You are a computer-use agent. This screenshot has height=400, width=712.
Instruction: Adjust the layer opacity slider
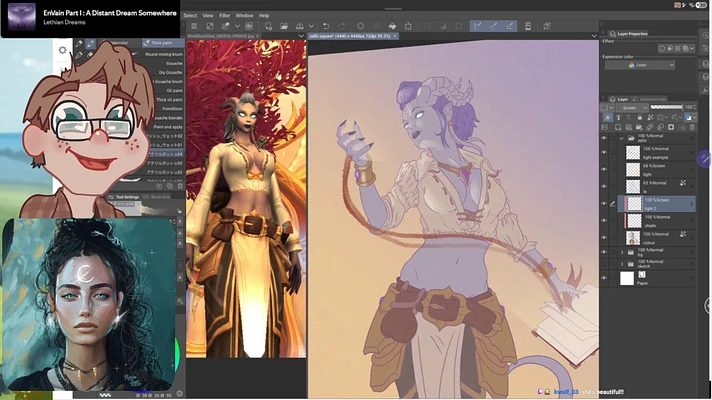(x=666, y=107)
